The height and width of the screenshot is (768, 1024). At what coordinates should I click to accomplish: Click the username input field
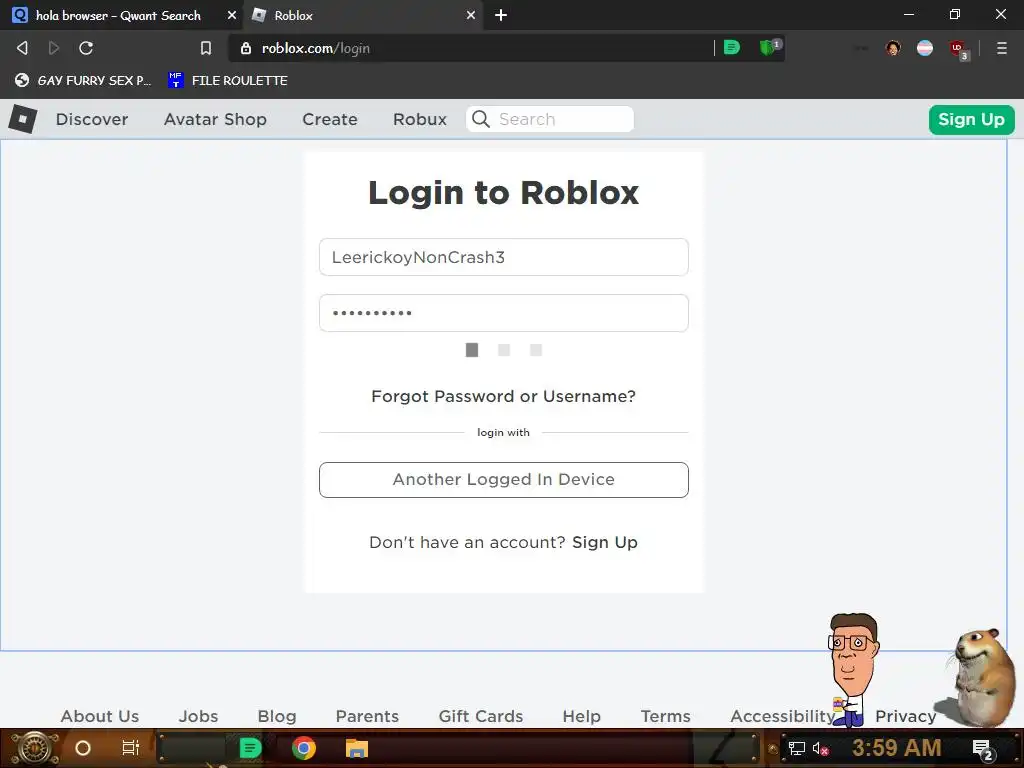[x=504, y=257]
